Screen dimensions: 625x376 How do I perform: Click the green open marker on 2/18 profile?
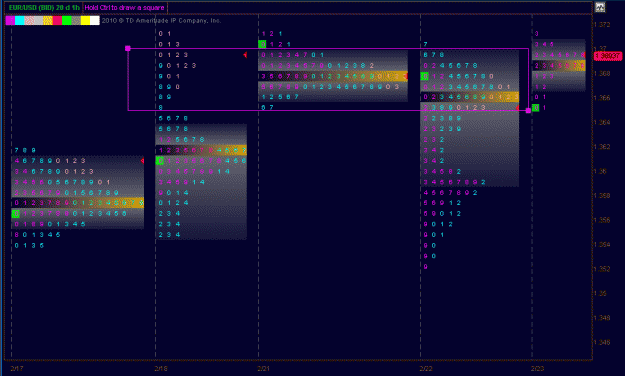(159, 161)
